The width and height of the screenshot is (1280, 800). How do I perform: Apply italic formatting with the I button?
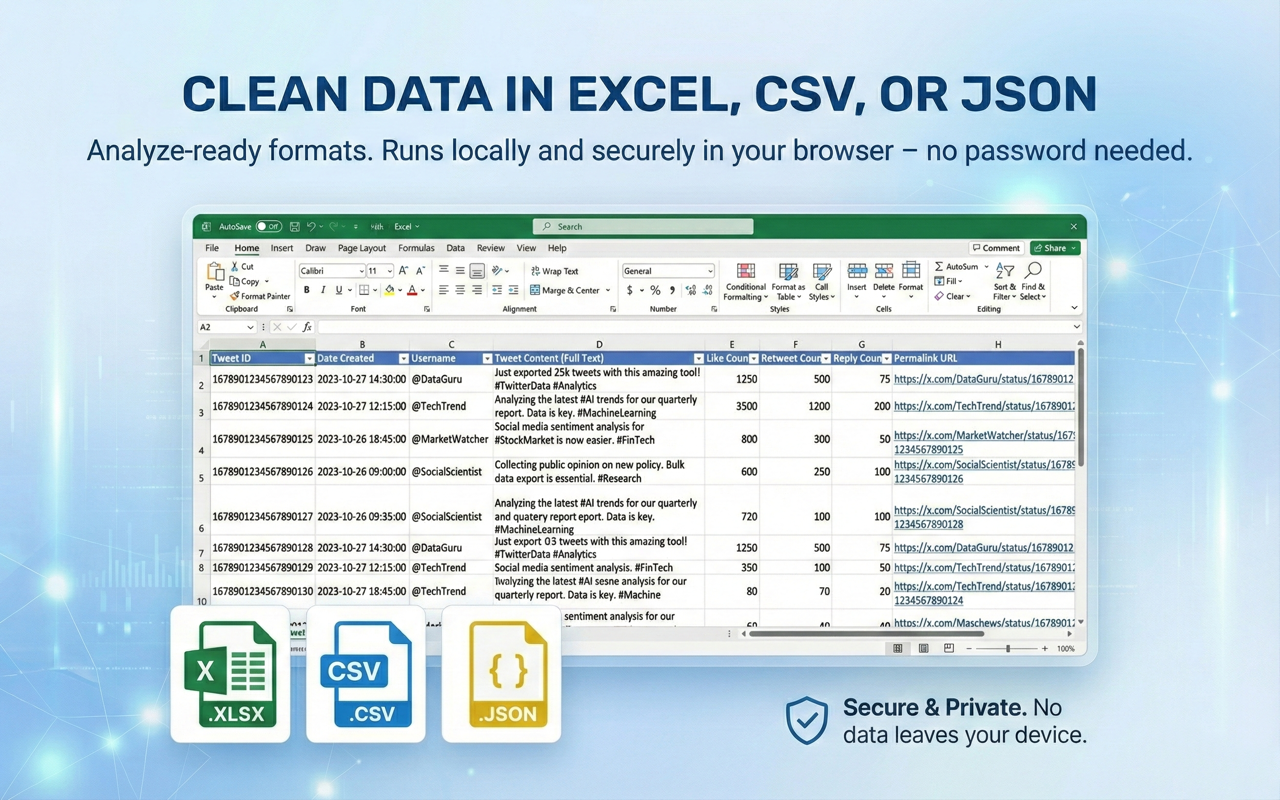[x=322, y=290]
